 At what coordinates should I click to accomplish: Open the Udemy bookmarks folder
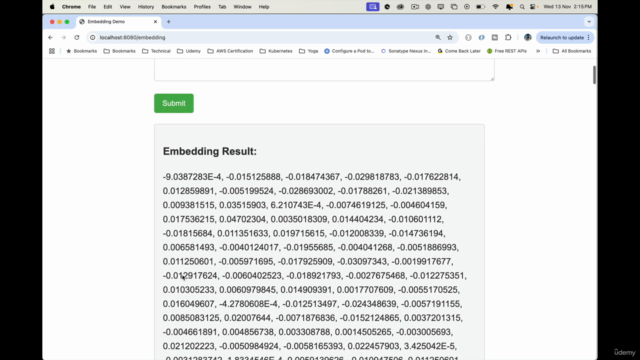(x=189, y=51)
